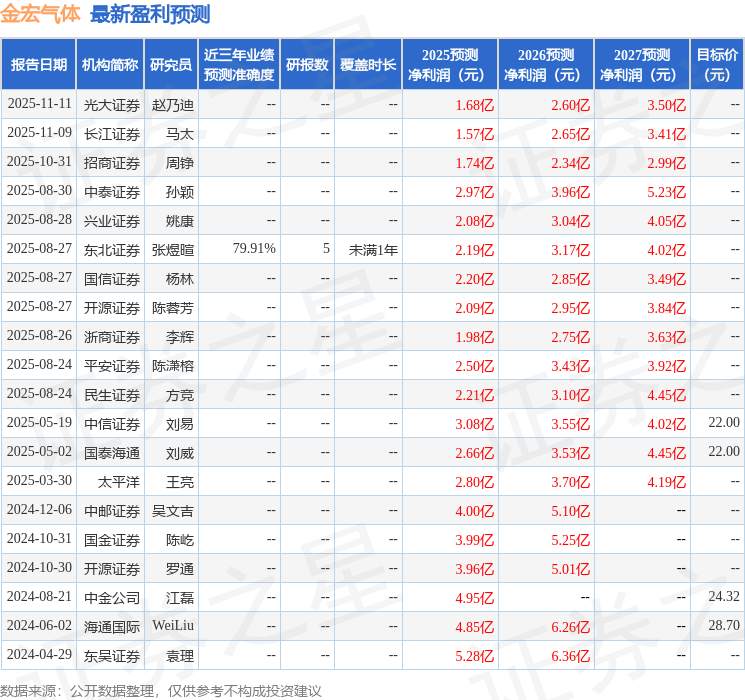Click date 2025-03-30
Viewport: 745px width, 700px height.
pos(39,480)
